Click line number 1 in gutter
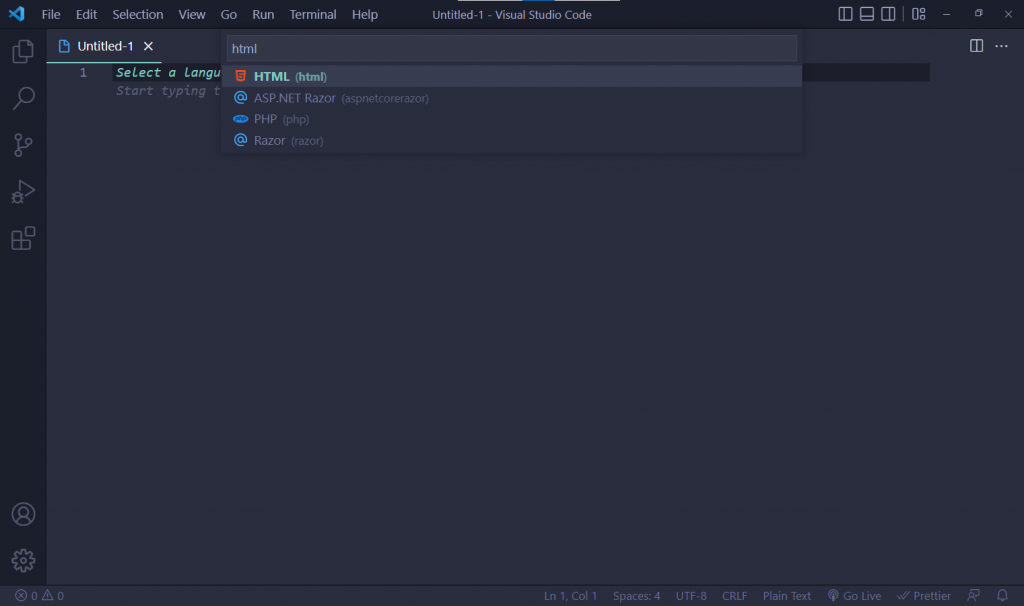1024x606 pixels. (83, 72)
